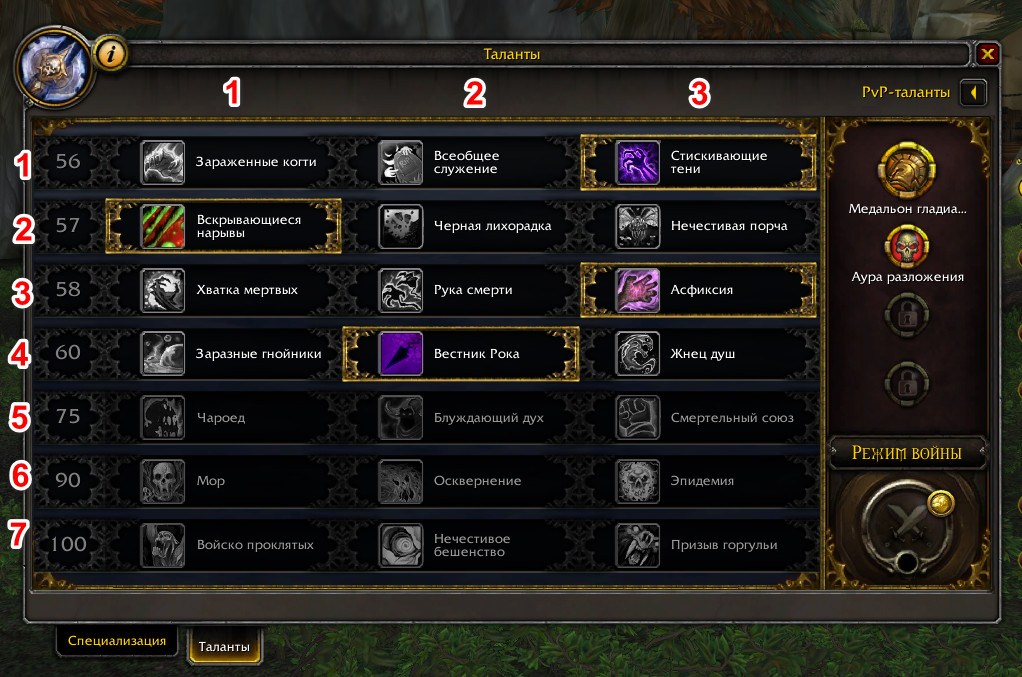The width and height of the screenshot is (1022, 677).
Task: Choose the Всеобщее служение talent icon
Action: click(x=400, y=162)
